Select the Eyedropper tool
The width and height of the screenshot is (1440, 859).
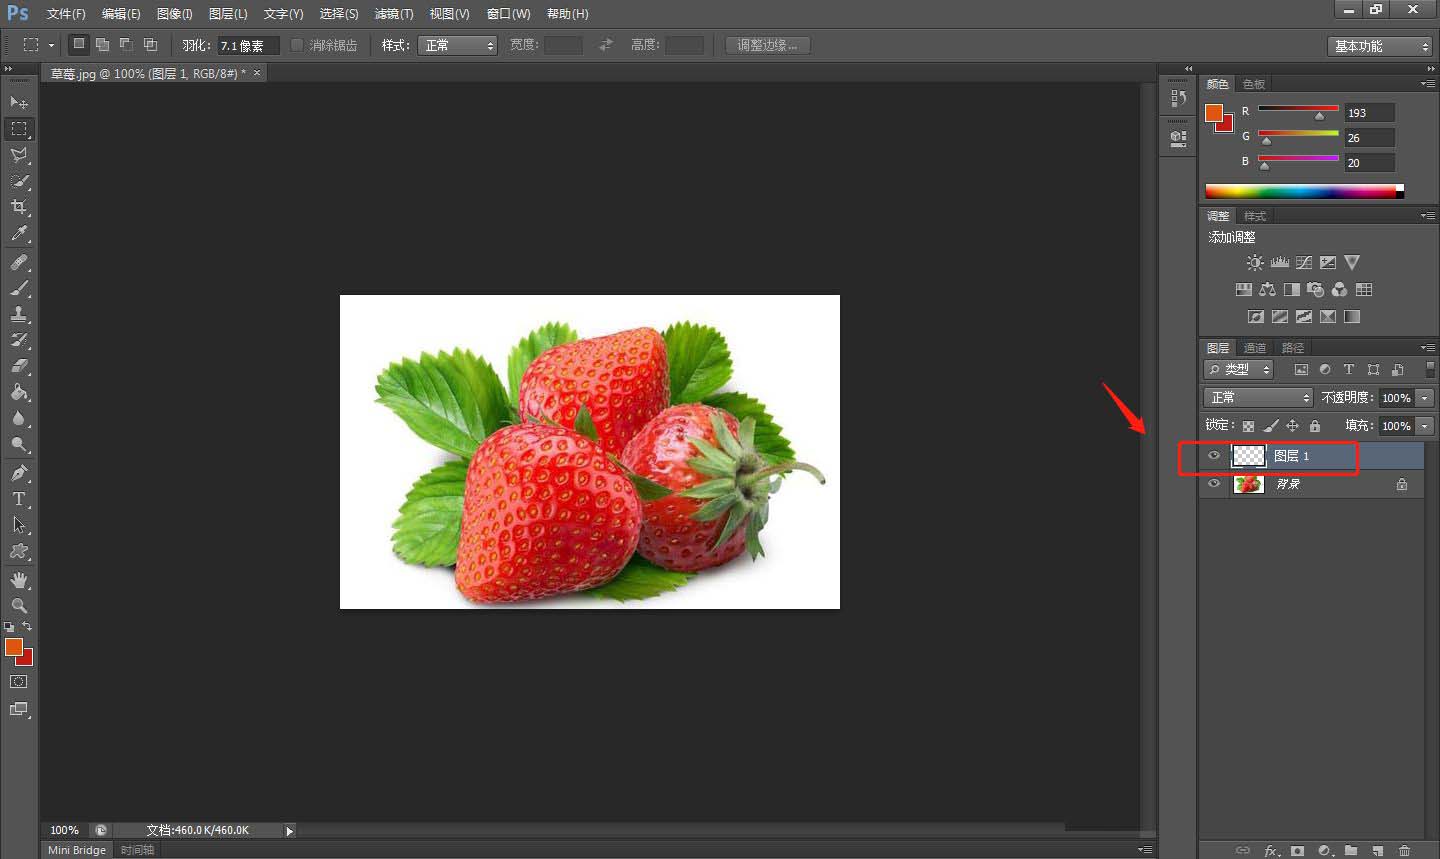click(x=19, y=234)
